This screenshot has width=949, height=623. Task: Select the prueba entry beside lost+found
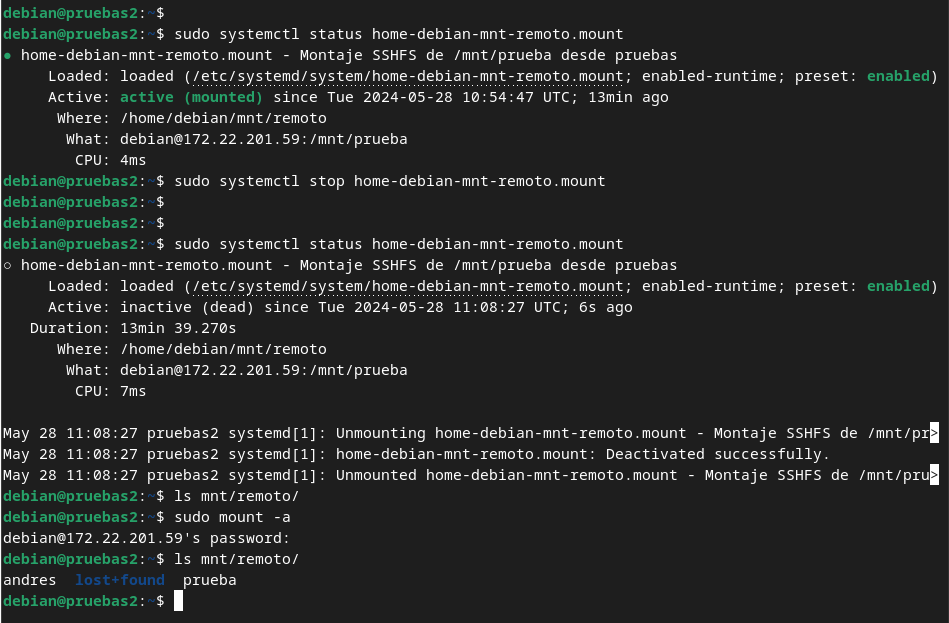point(210,580)
